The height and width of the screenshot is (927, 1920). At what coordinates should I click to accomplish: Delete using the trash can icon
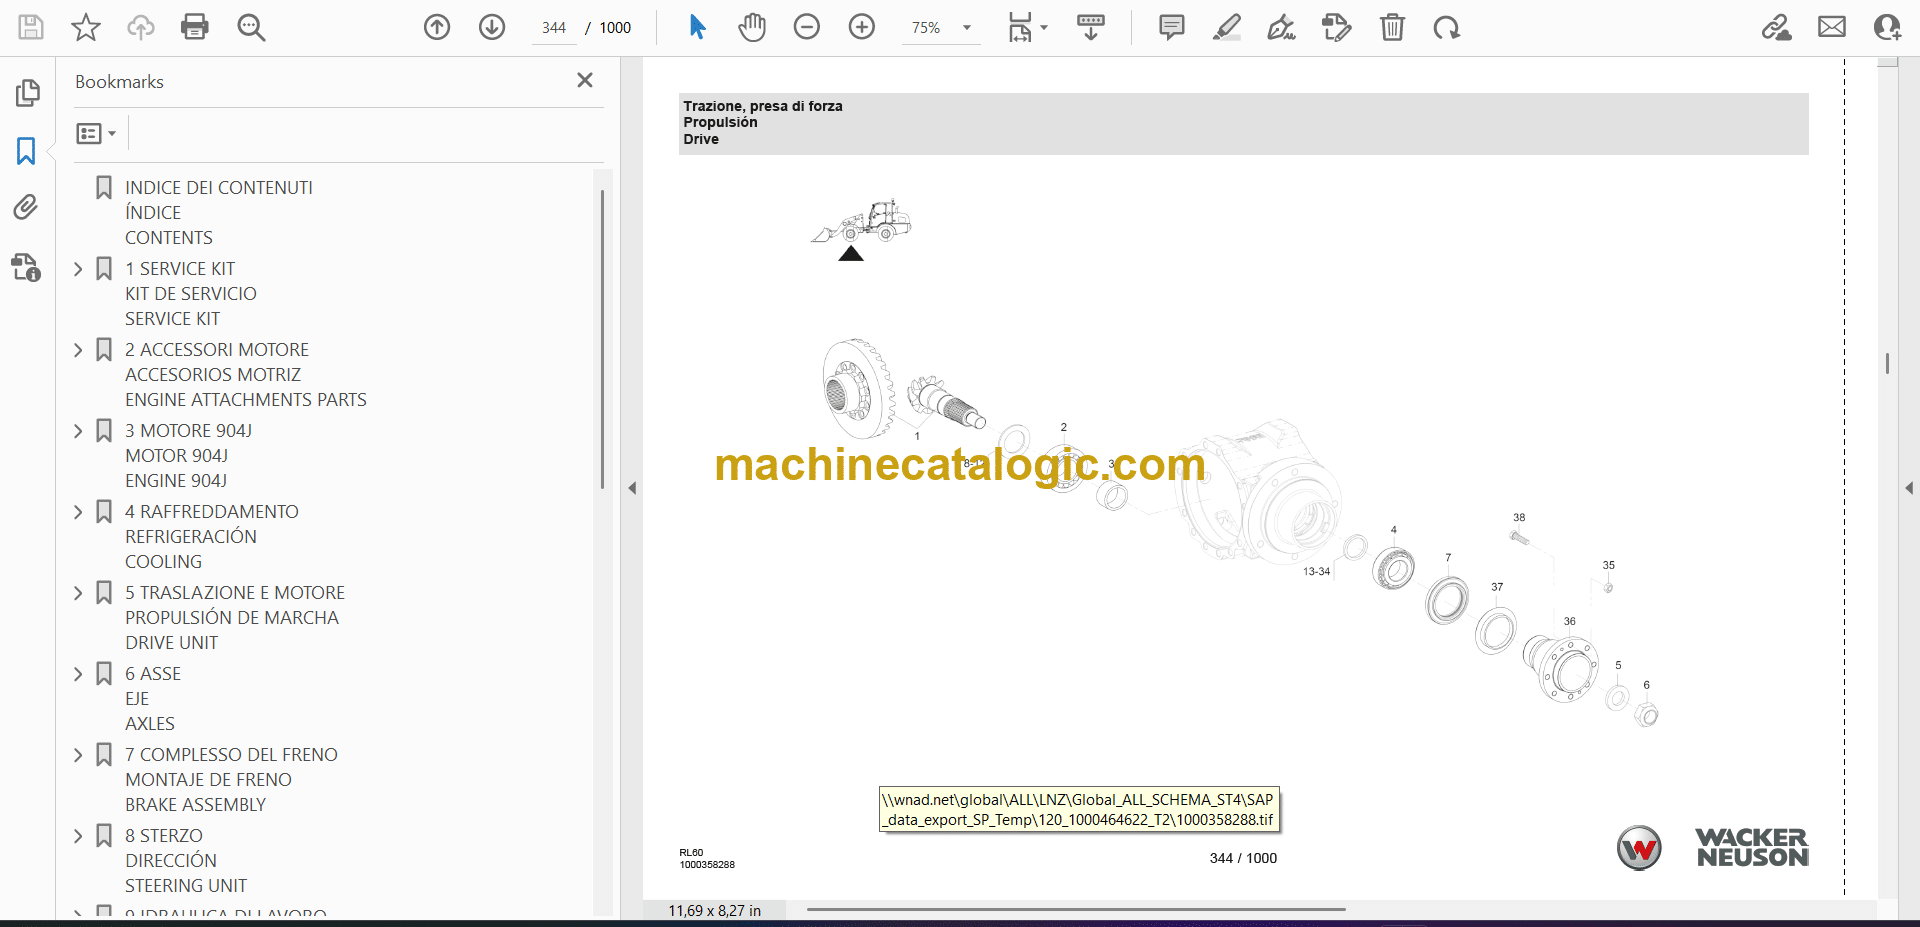pos(1392,27)
